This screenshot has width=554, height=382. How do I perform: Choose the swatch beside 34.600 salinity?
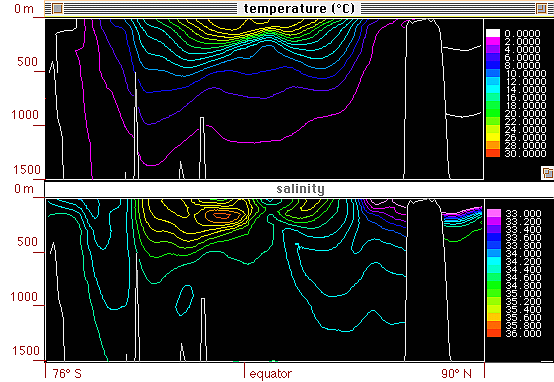(x=494, y=277)
